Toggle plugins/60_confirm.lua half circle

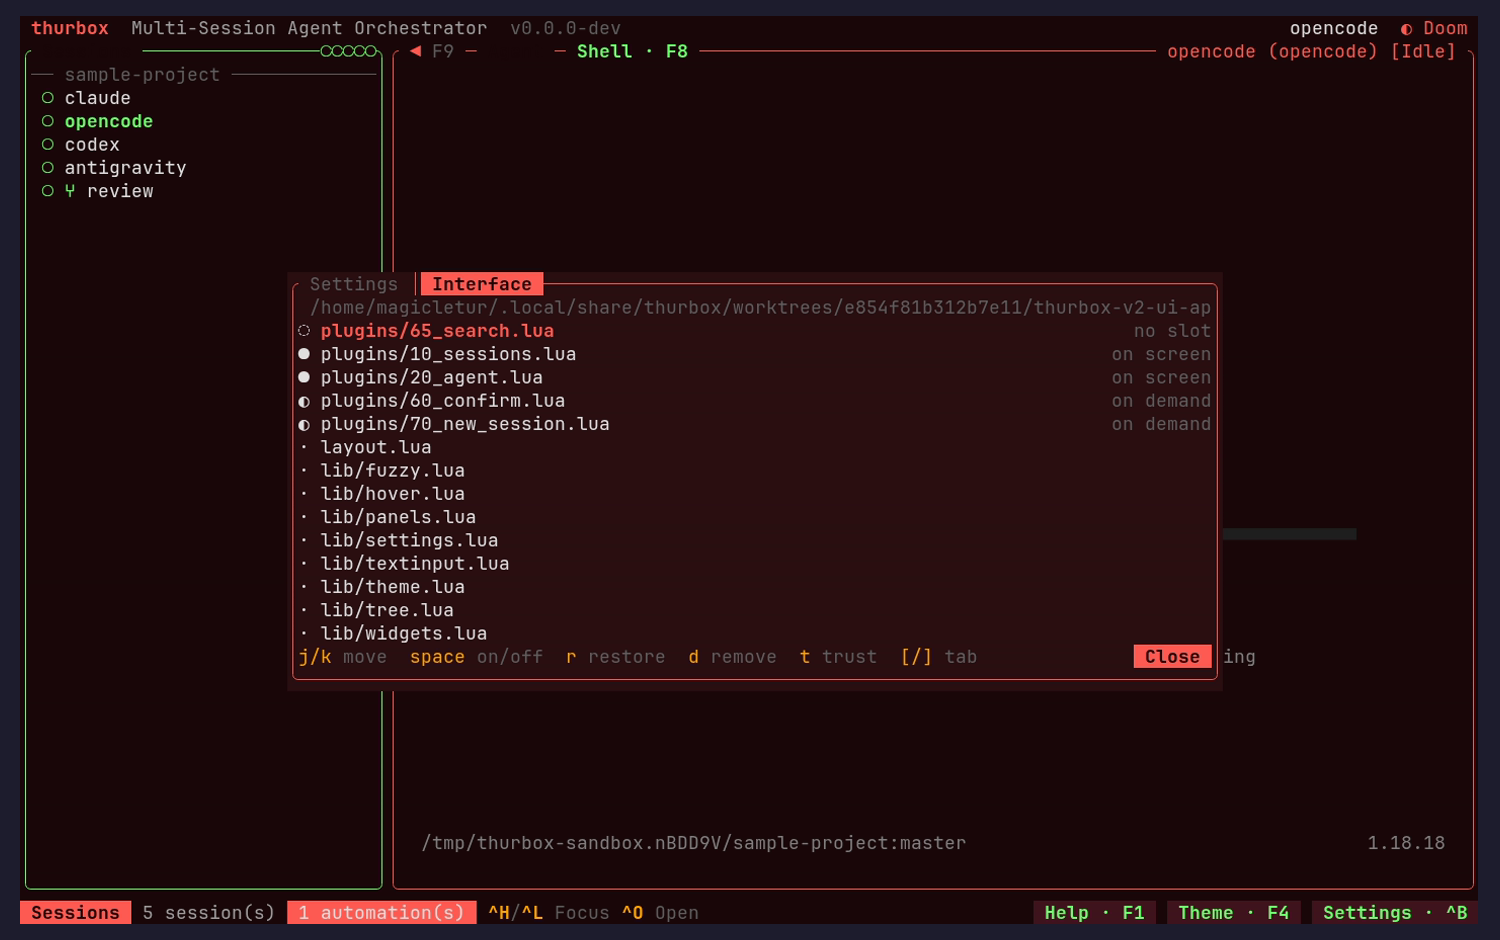click(304, 401)
